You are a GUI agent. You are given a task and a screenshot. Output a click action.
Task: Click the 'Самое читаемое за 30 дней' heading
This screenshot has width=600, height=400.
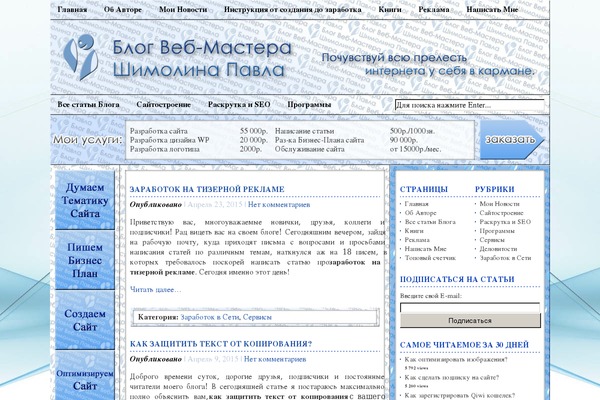tap(464, 345)
